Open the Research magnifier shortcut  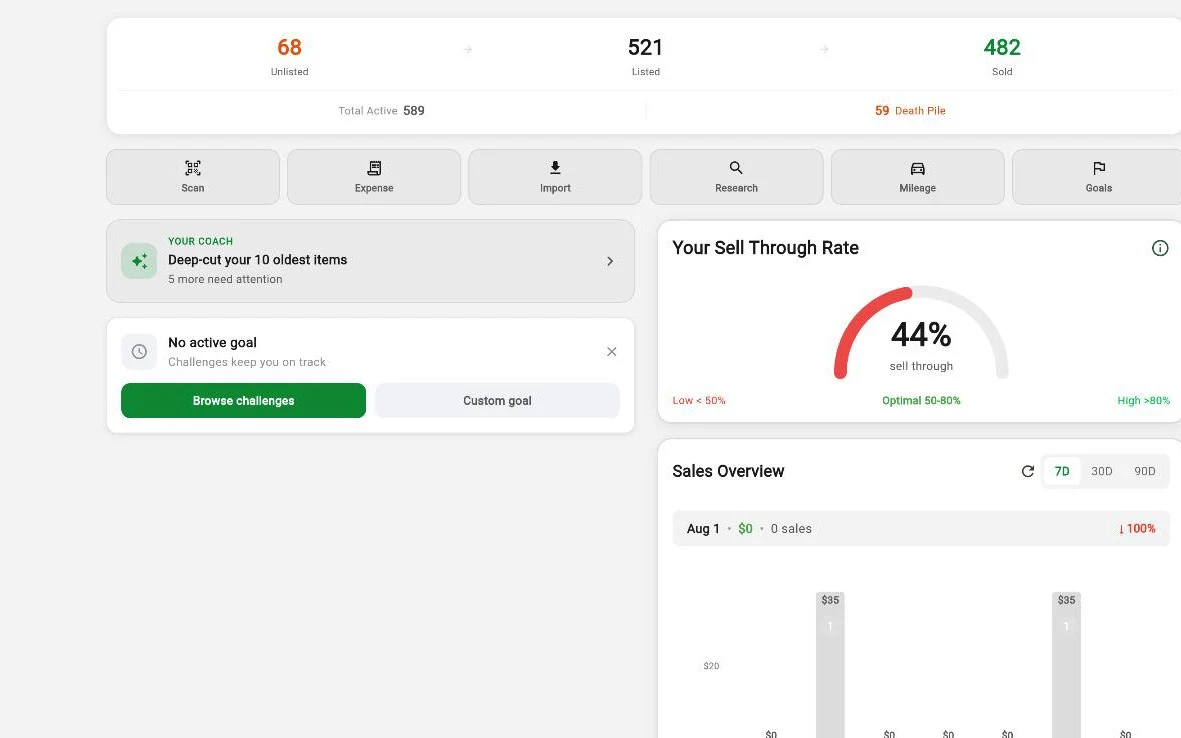tap(736, 177)
